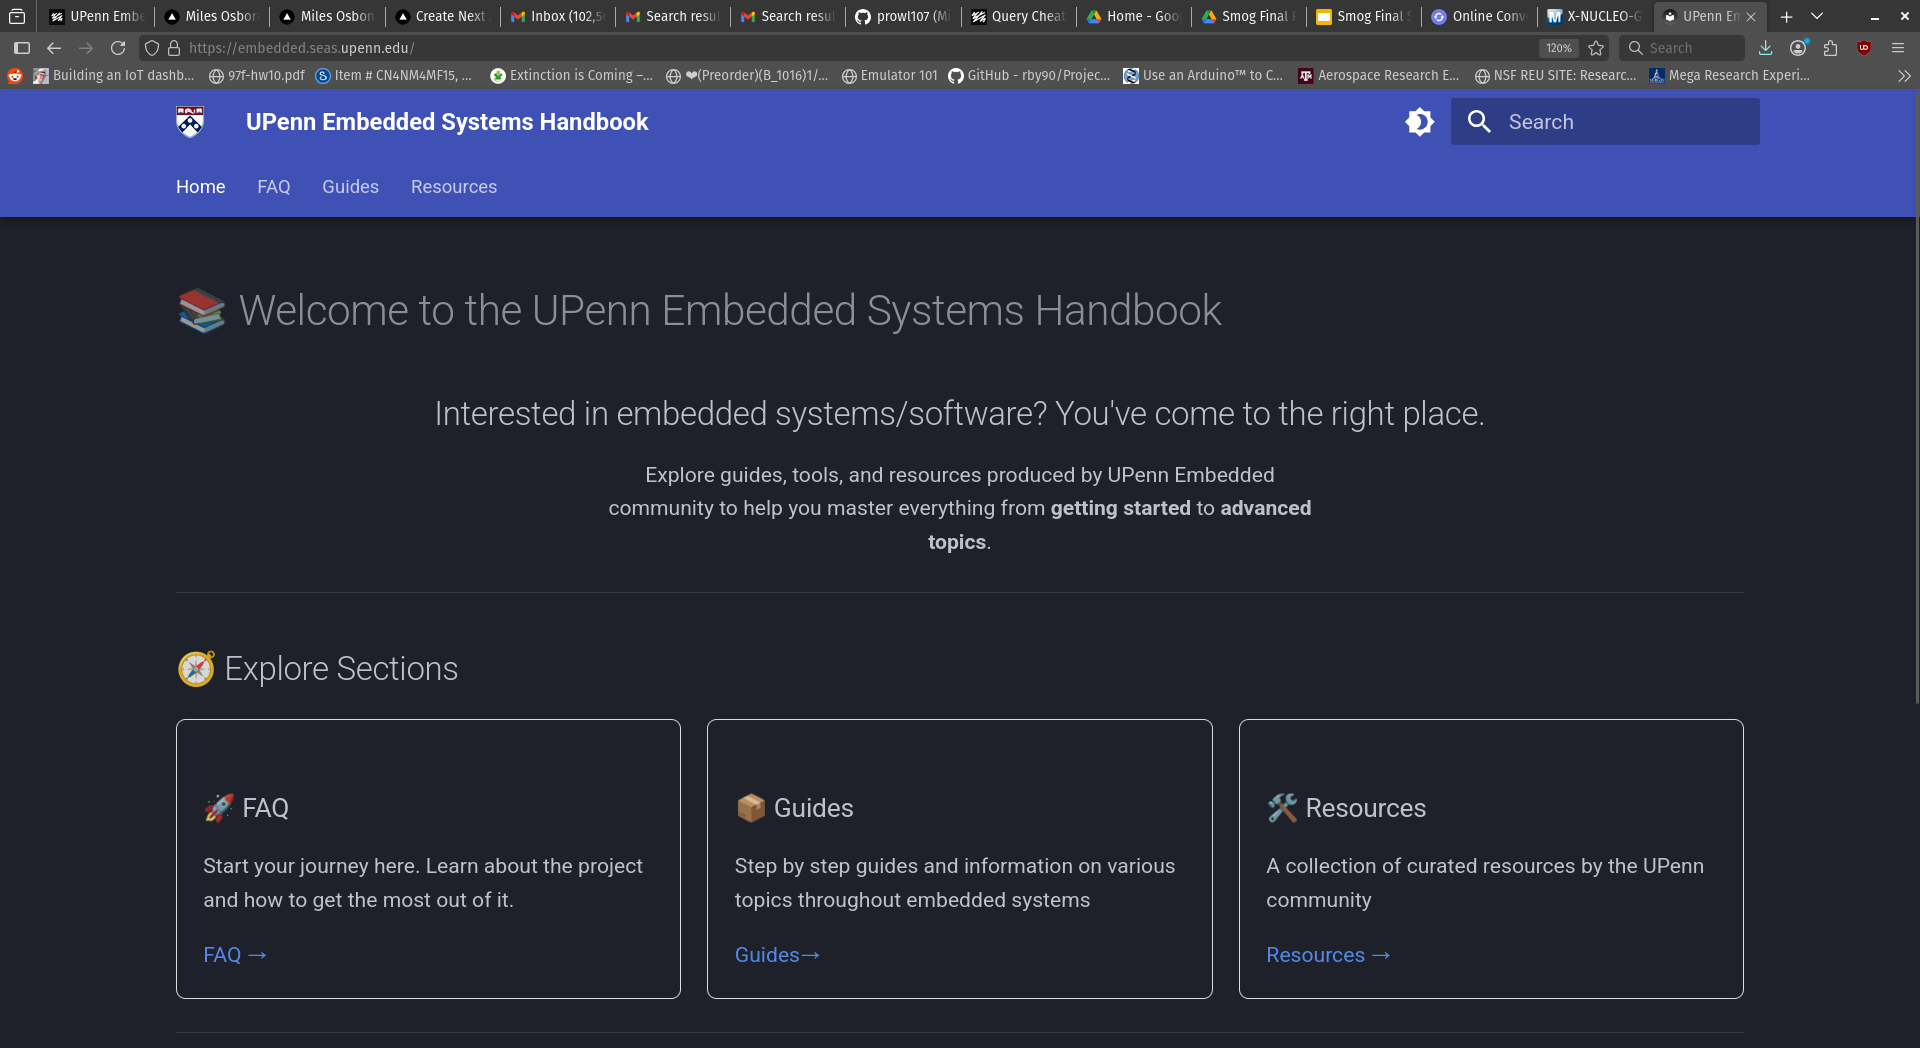Open Building an IoT dashb... bookmark
Image resolution: width=1920 pixels, height=1048 pixels.
click(x=114, y=75)
